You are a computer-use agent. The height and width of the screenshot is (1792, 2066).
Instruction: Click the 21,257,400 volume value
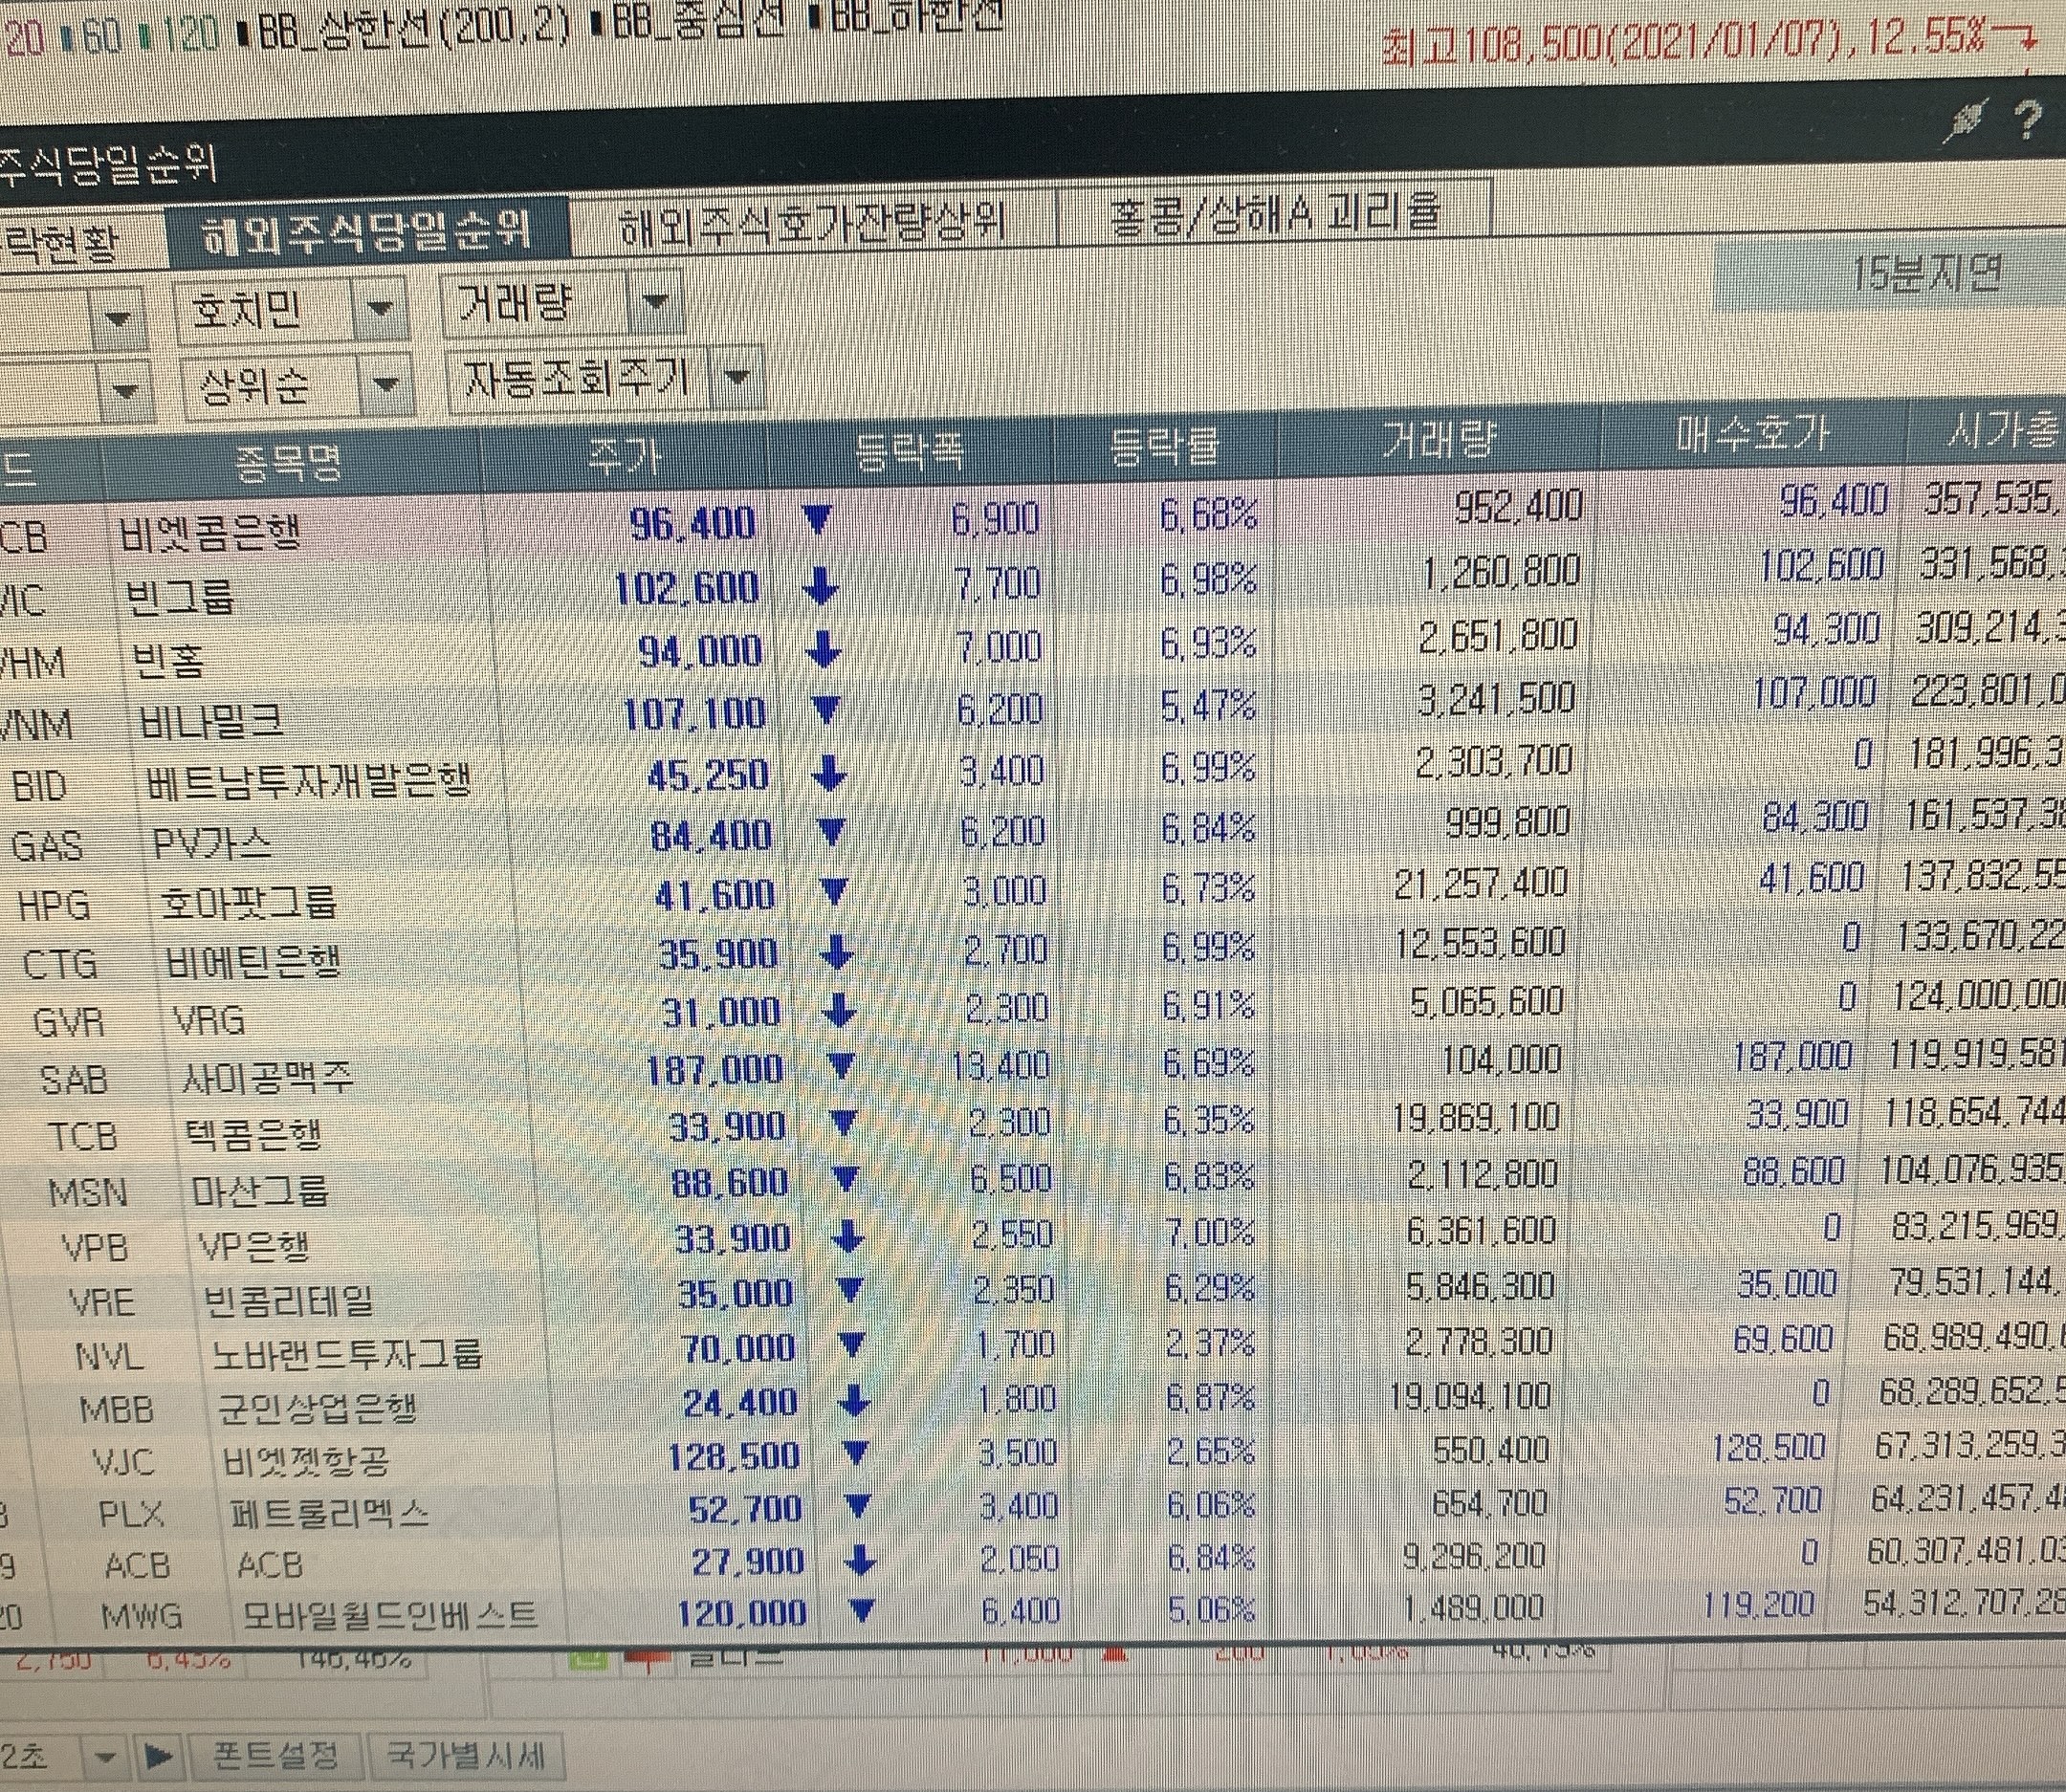coord(1480,883)
